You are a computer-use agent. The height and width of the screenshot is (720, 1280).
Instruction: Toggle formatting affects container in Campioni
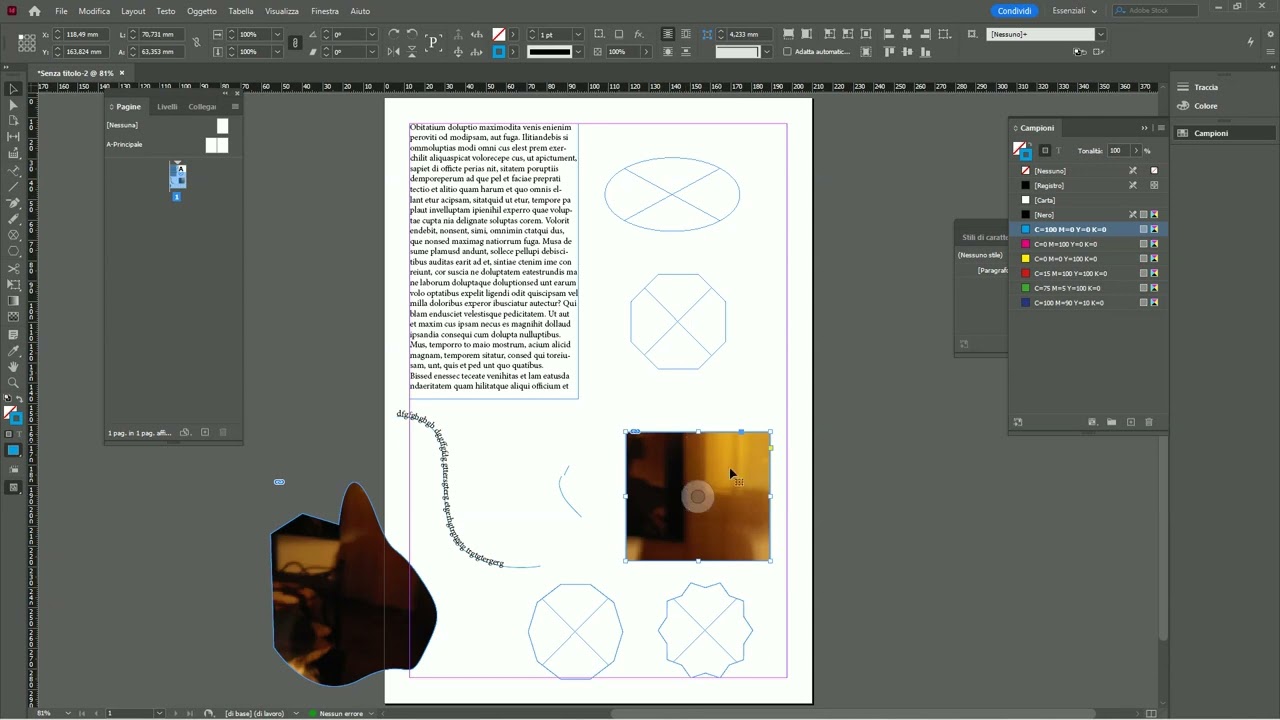1045,151
